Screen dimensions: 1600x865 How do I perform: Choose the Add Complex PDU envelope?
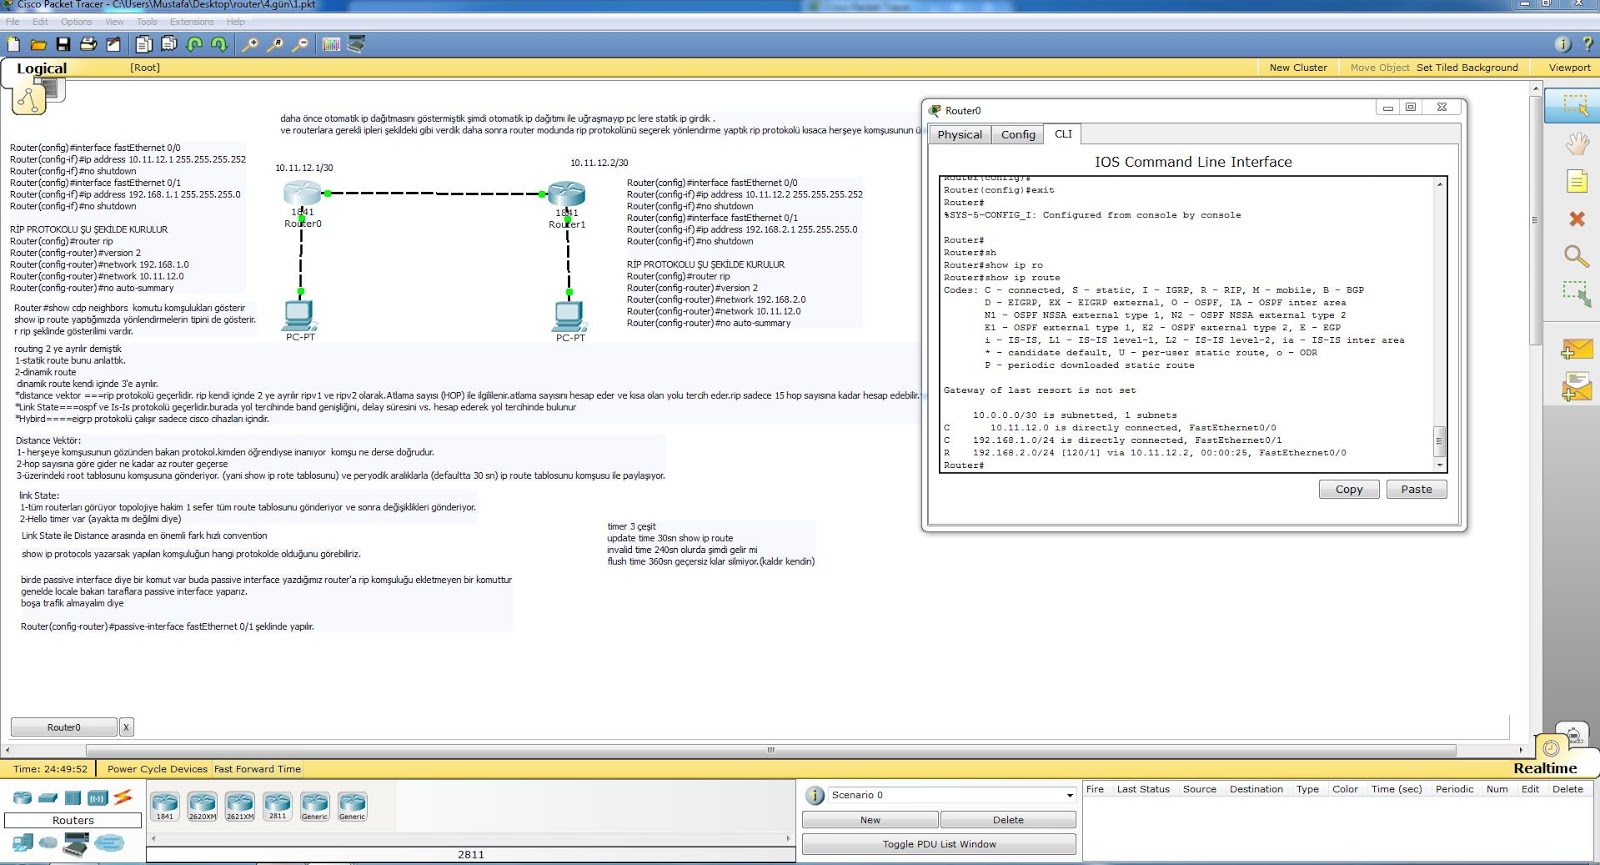1576,386
